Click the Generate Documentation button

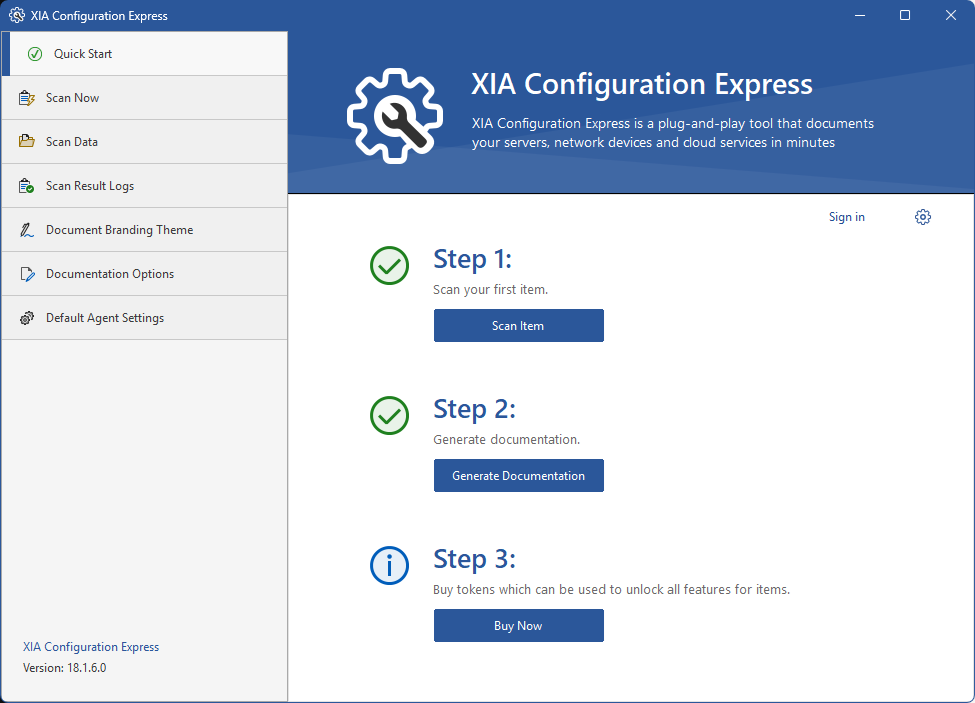tap(519, 476)
